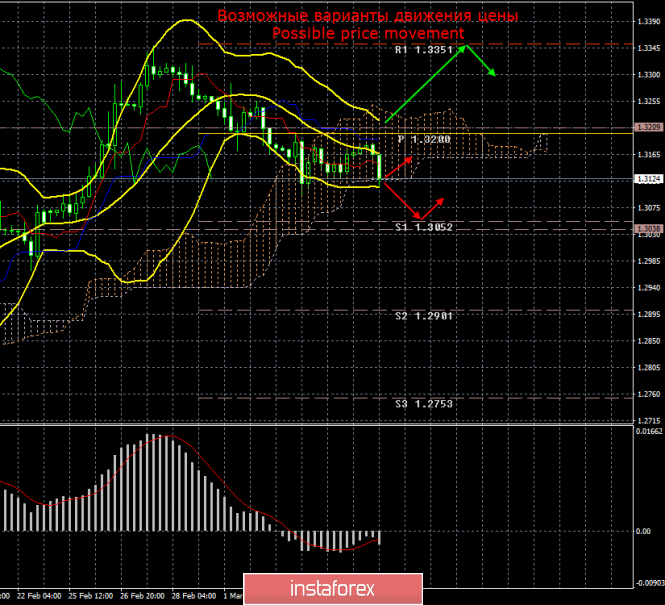Click the 22 Feb 04:00 time label
665x605 pixels.
click(x=39, y=596)
